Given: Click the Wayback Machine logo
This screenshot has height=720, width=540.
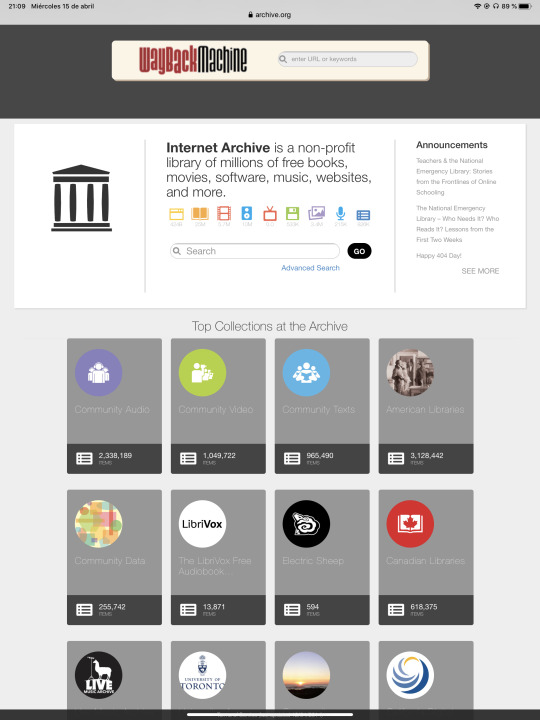Looking at the screenshot, I should pyautogui.click(x=193, y=60).
